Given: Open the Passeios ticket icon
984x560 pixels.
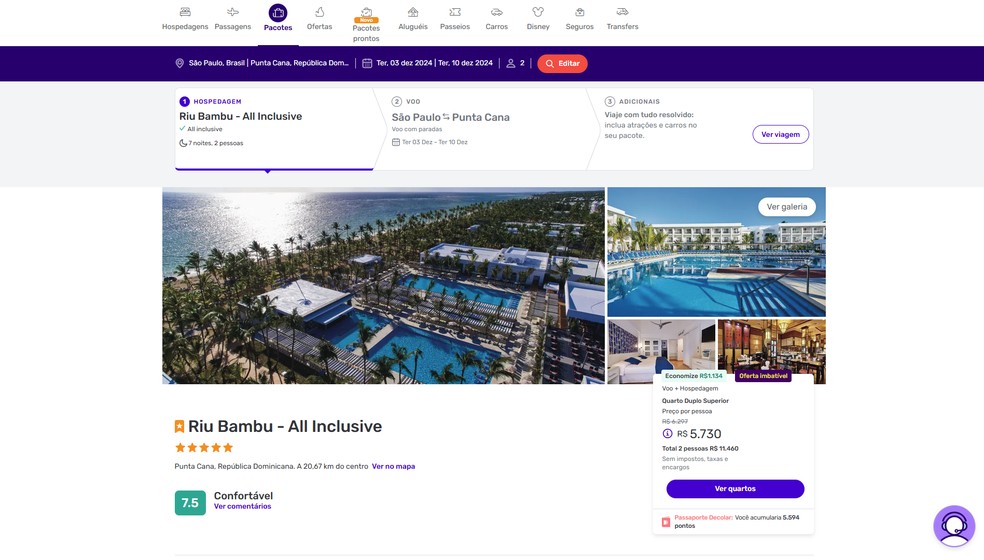Looking at the screenshot, I should pyautogui.click(x=455, y=12).
